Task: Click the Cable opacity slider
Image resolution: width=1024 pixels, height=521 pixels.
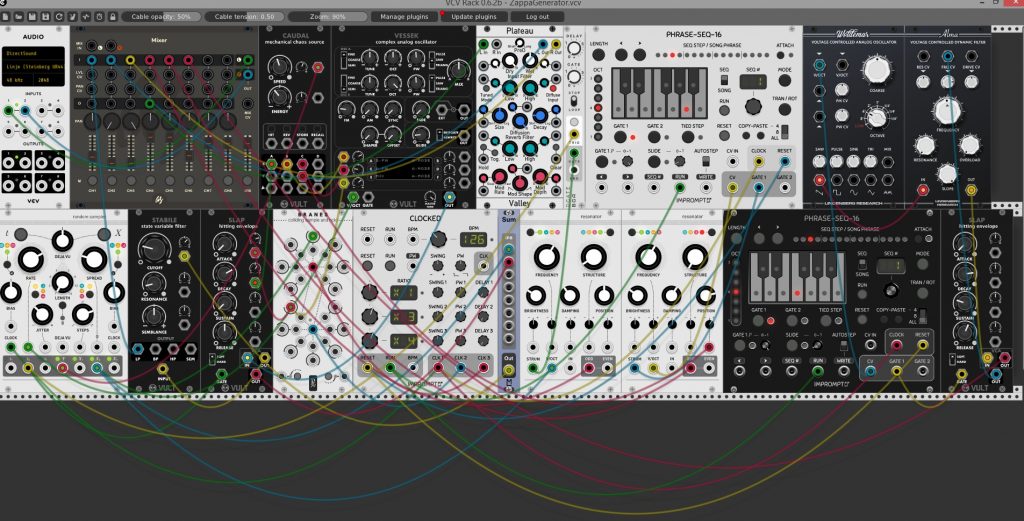Action: pos(161,16)
